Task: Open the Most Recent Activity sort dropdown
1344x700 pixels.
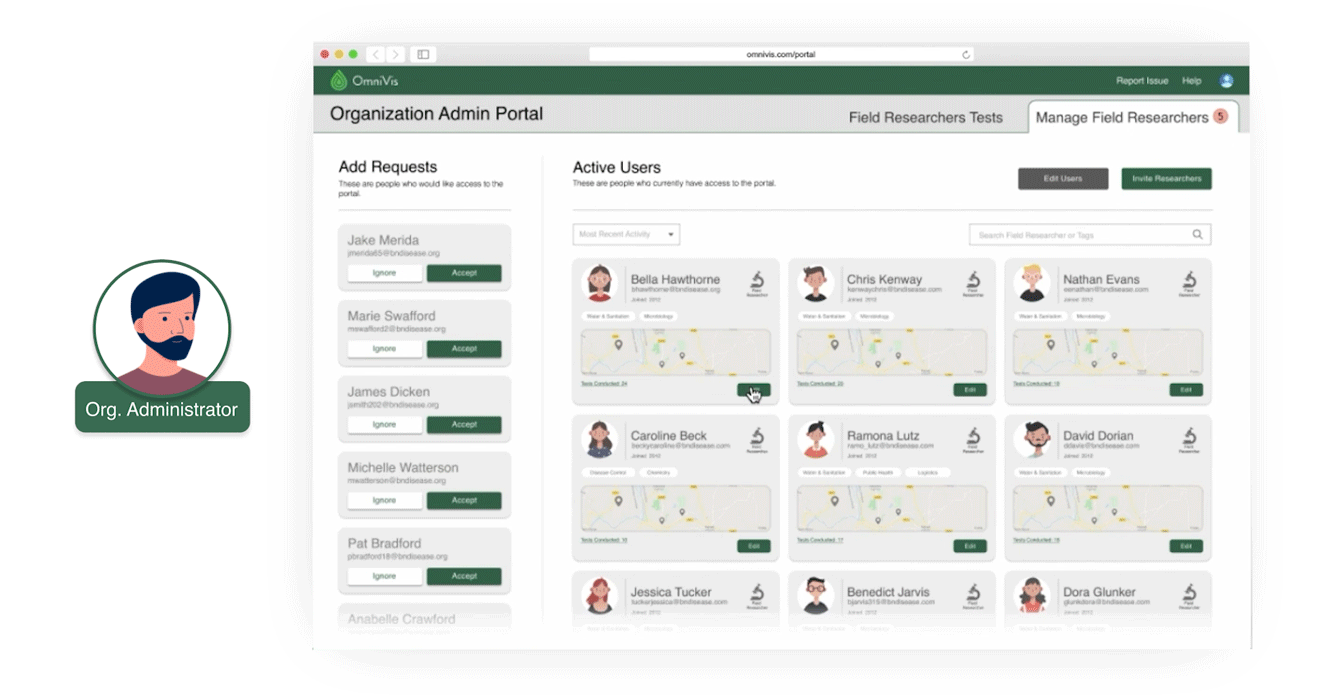Action: click(x=626, y=234)
